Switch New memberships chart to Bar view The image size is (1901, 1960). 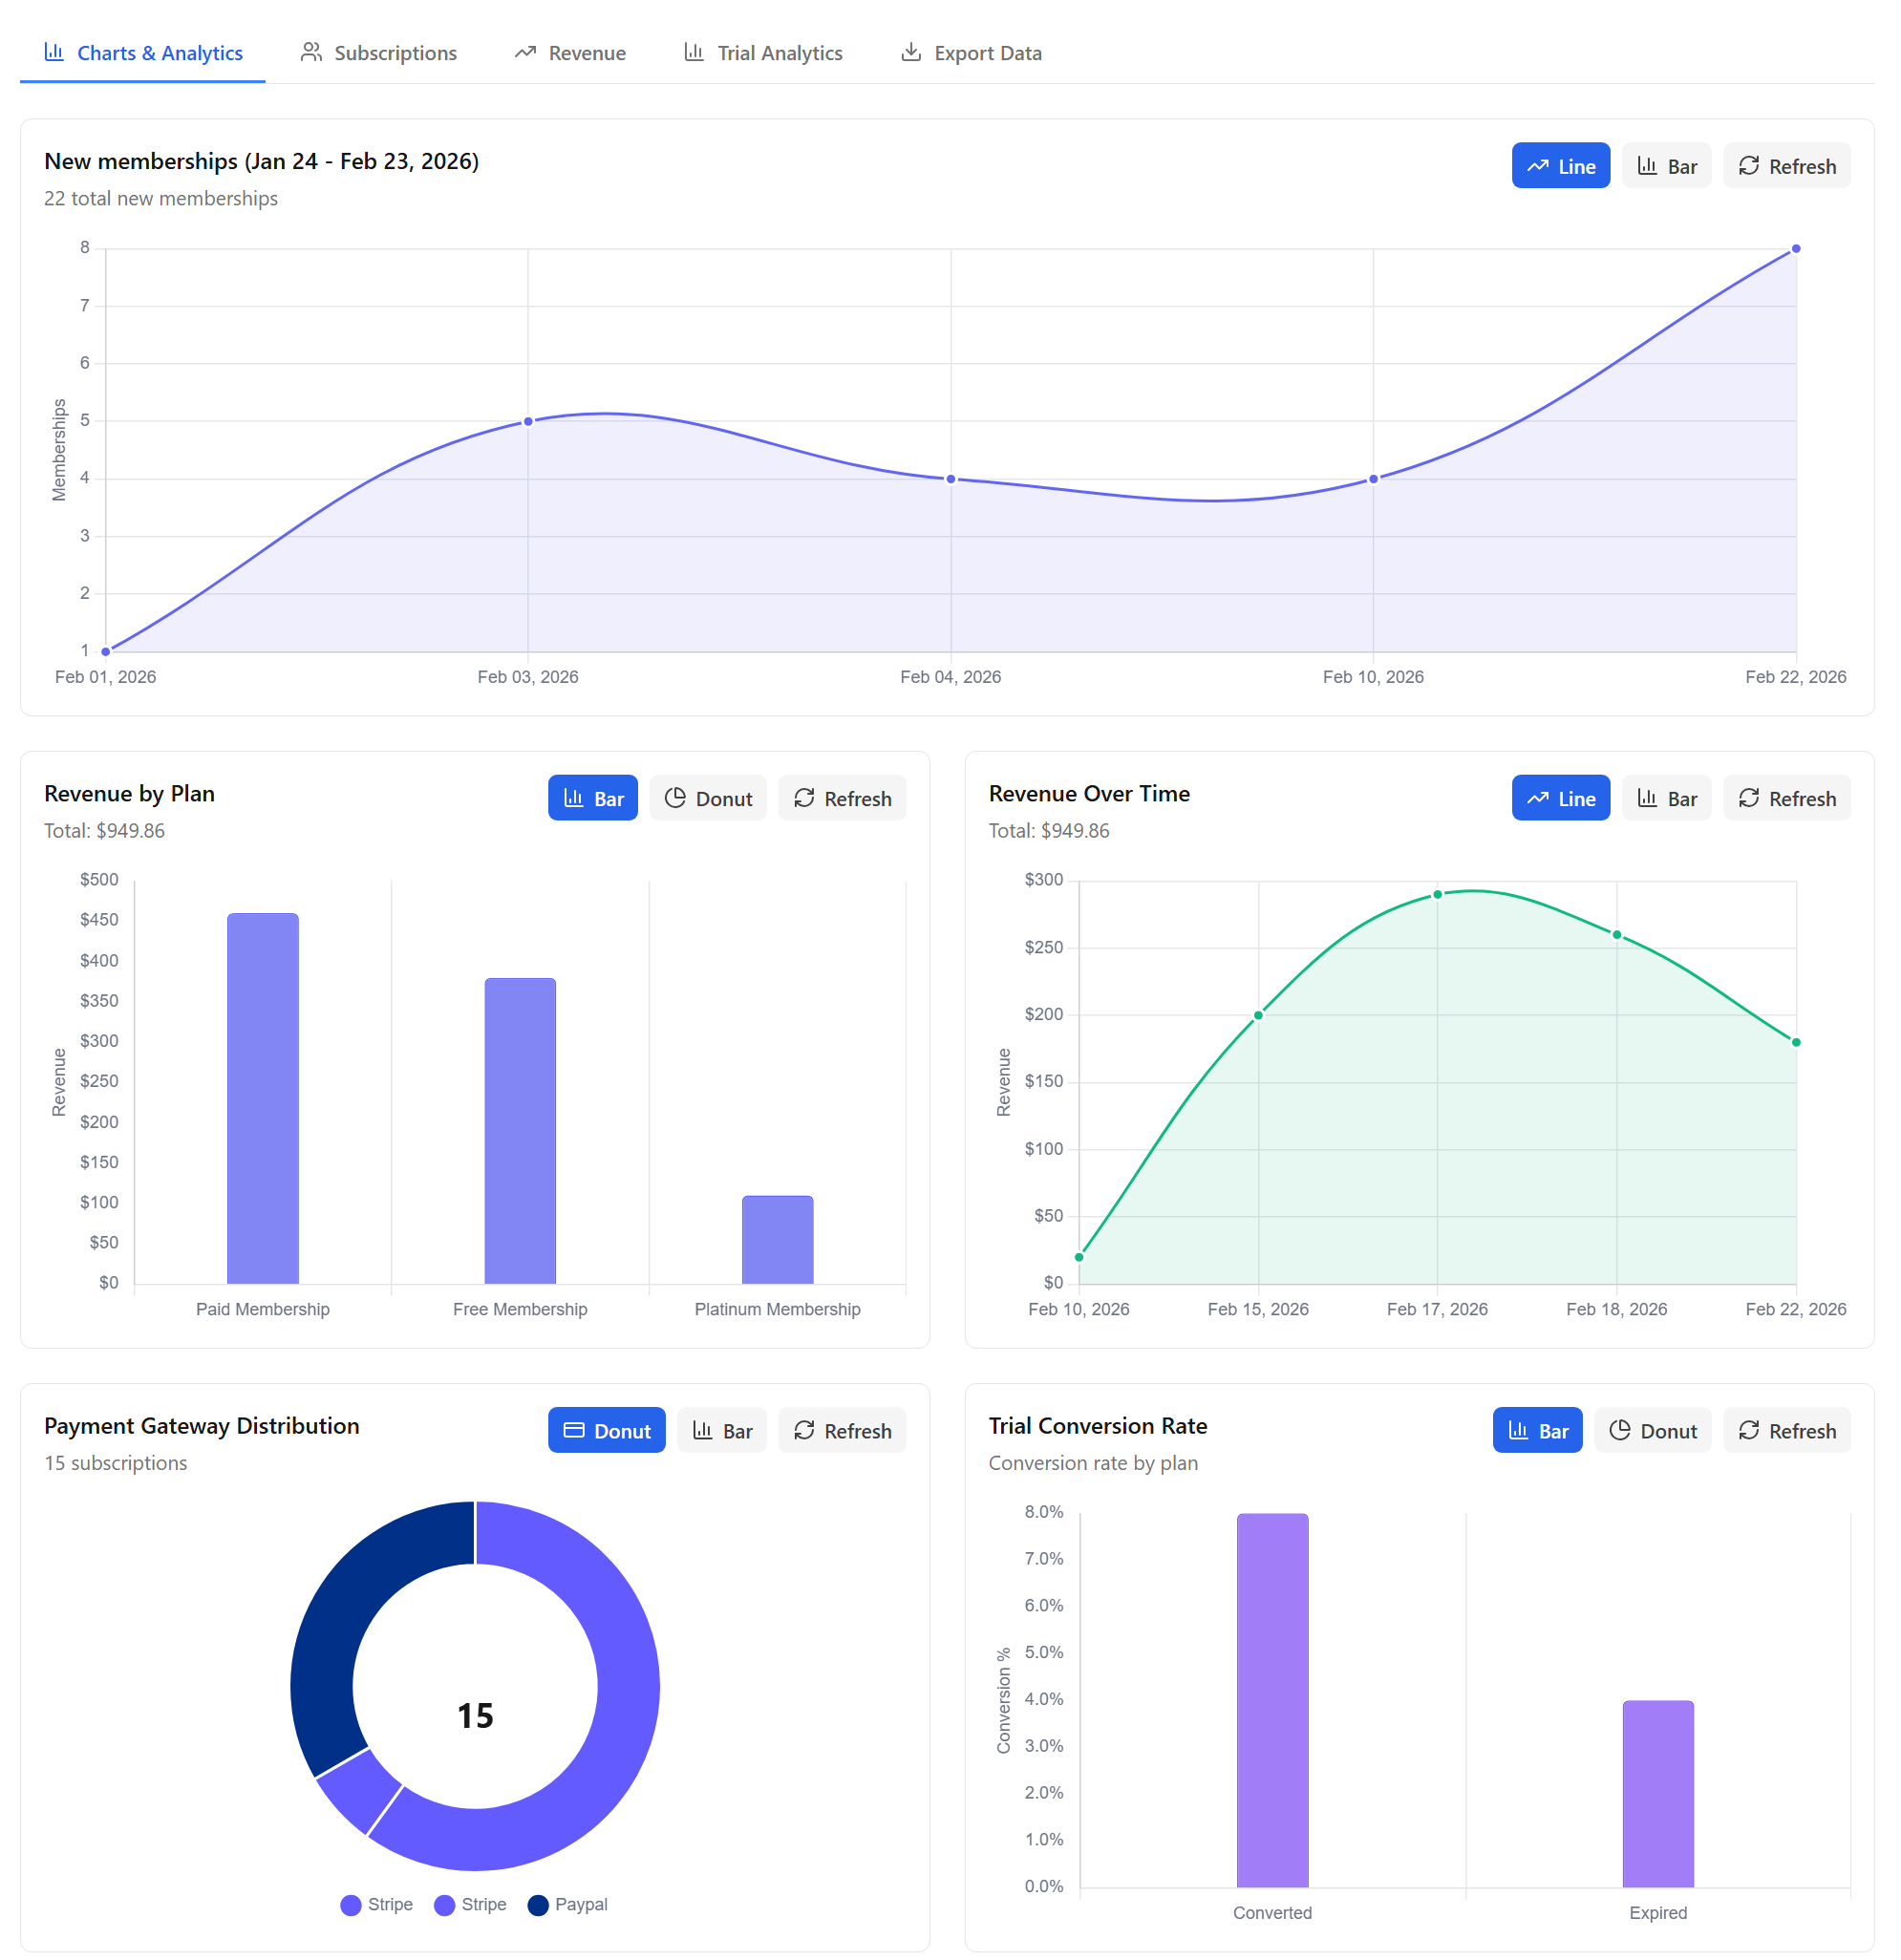pyautogui.click(x=1666, y=165)
